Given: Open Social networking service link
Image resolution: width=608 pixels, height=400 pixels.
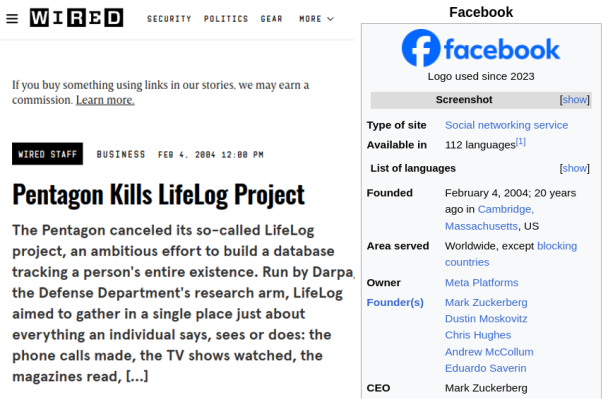Looking at the screenshot, I should [506, 125].
